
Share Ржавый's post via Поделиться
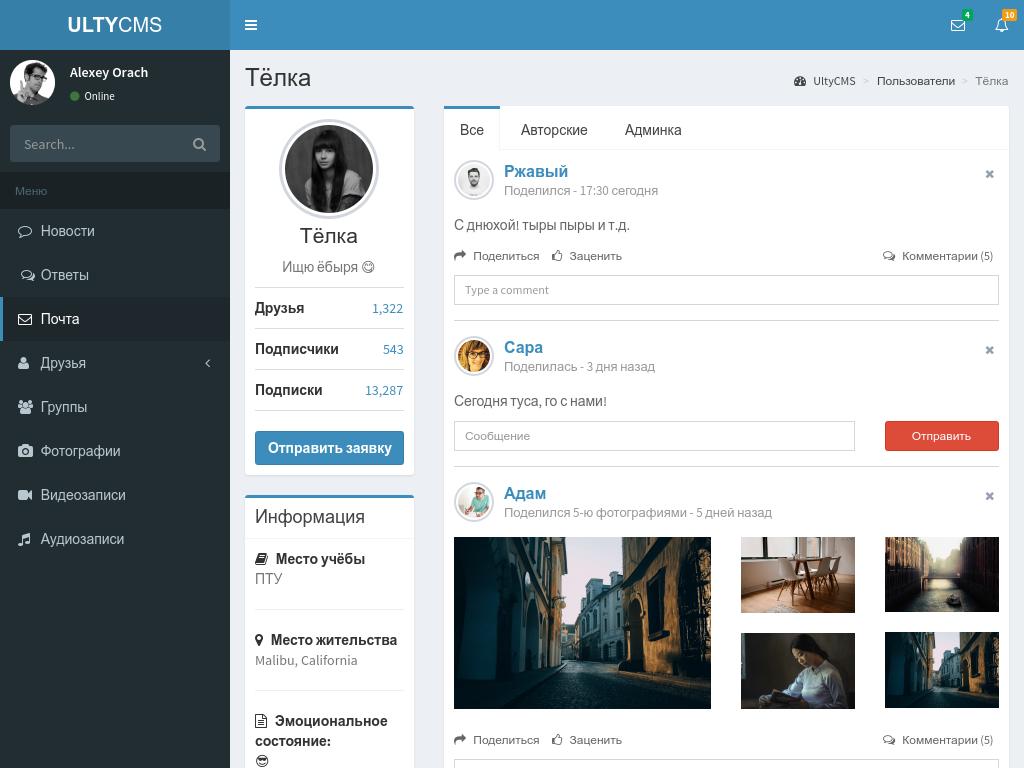coord(497,256)
